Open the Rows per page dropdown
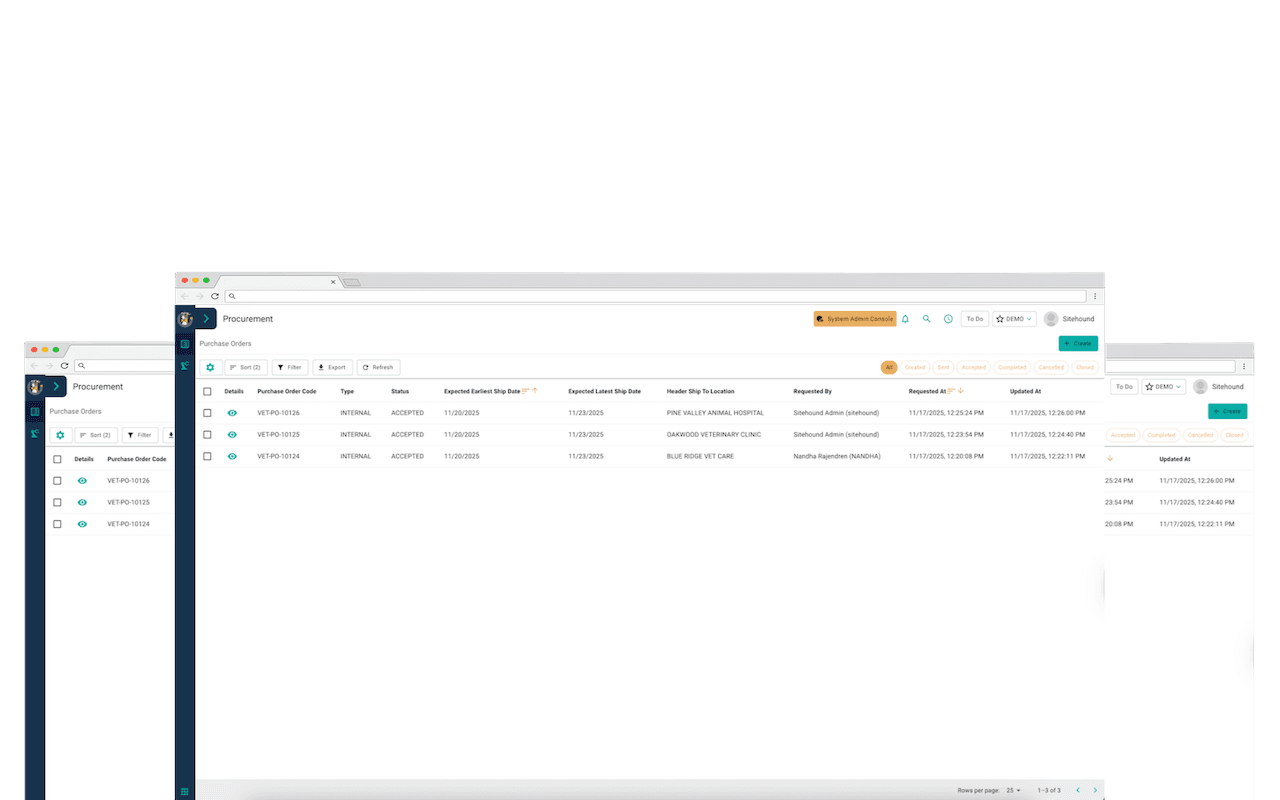 (1011, 789)
